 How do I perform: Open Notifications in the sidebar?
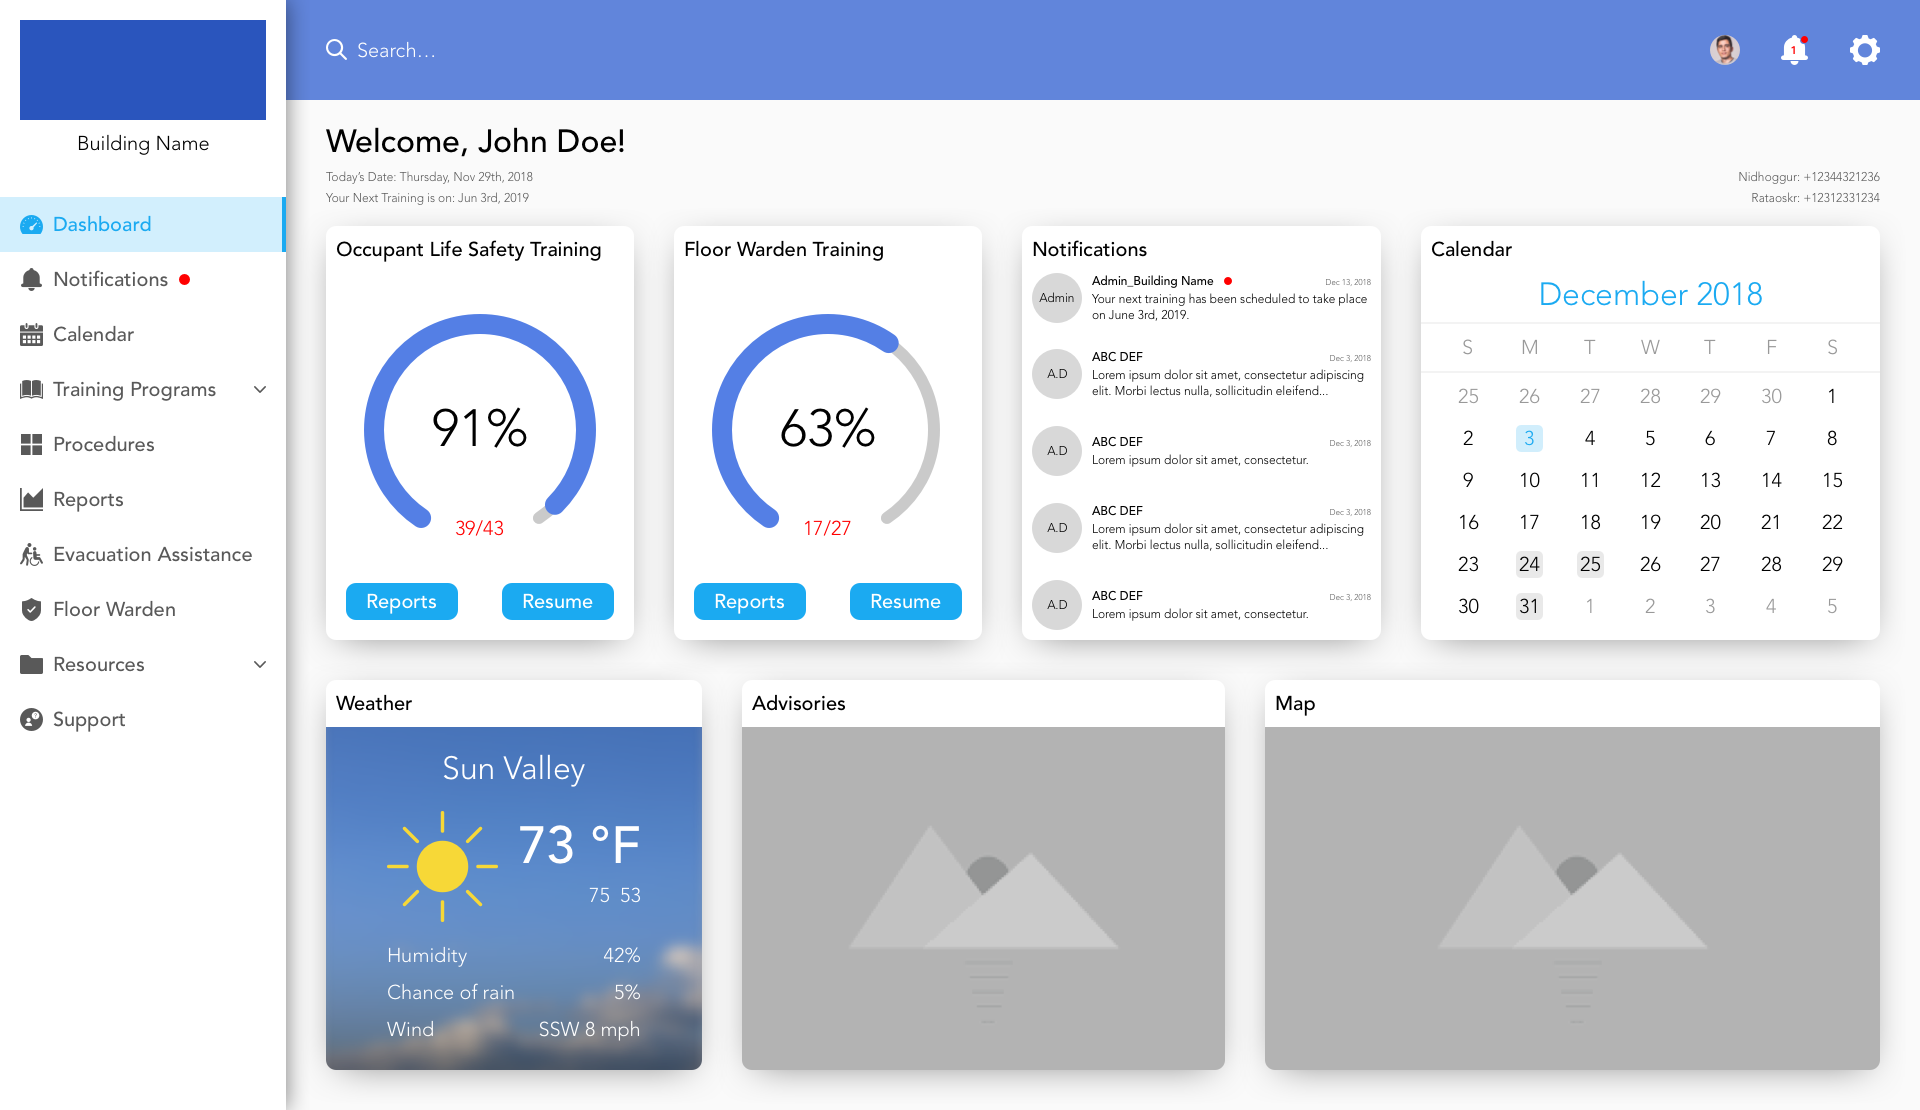click(x=110, y=279)
